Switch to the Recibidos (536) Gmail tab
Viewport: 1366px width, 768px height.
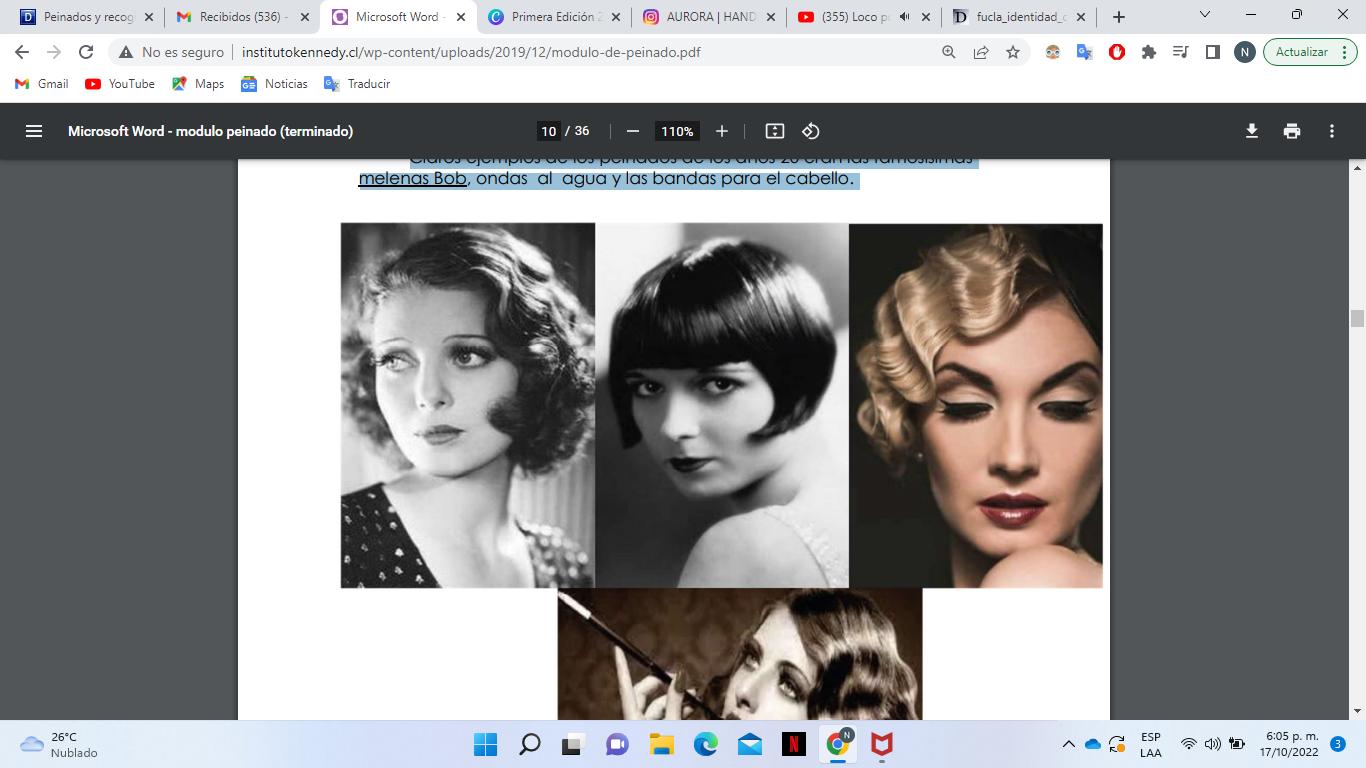tap(243, 17)
